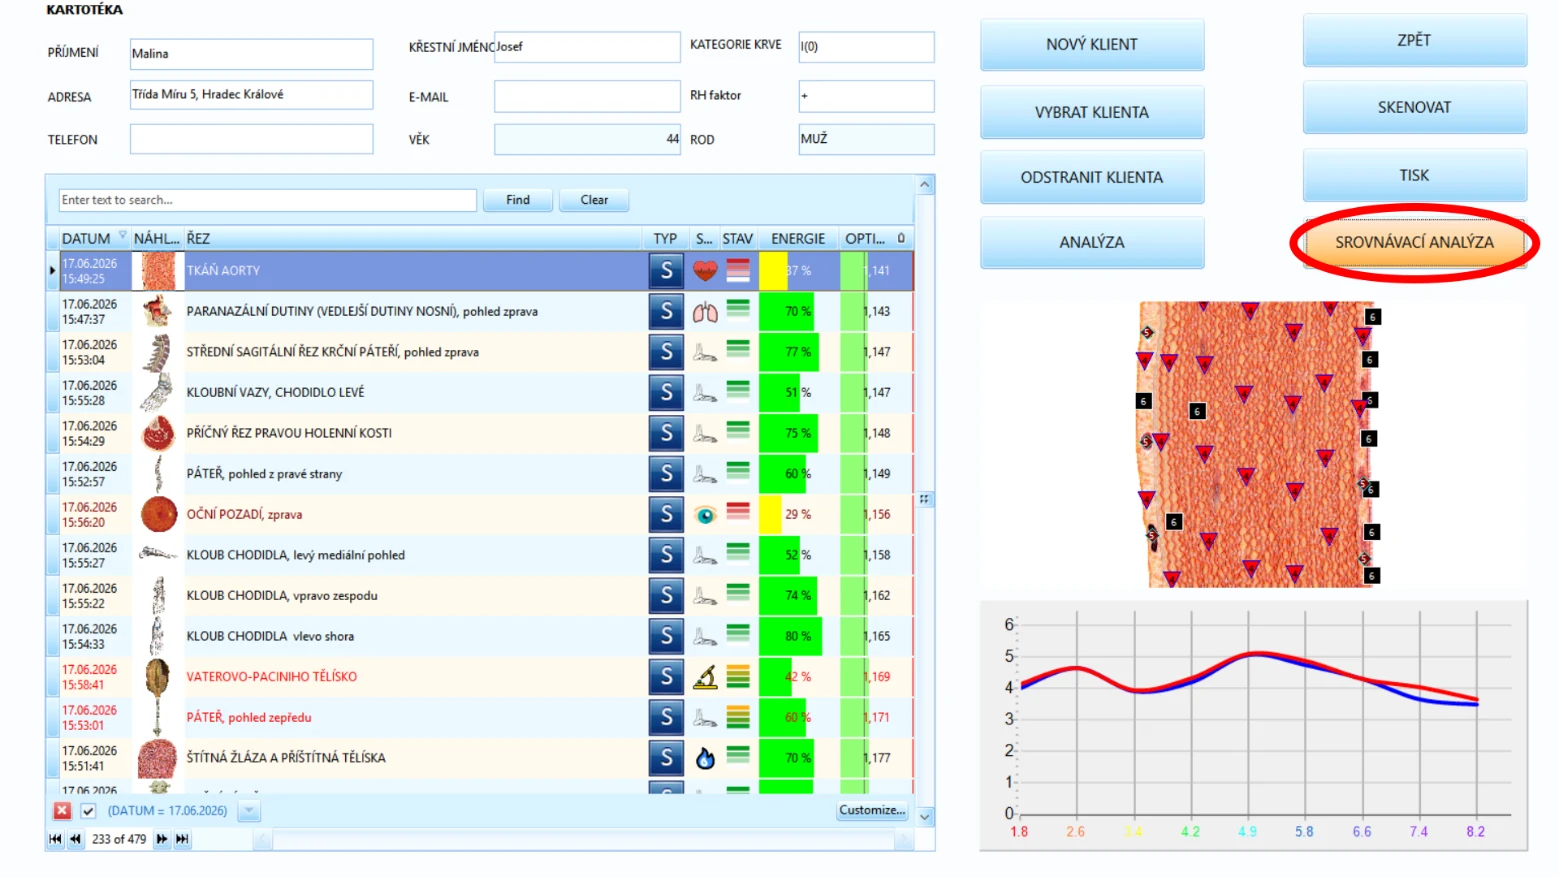Uncheck the DATUM = 17.06.2026 filter checkbox
The height and width of the screenshot is (877, 1559).
coord(88,811)
